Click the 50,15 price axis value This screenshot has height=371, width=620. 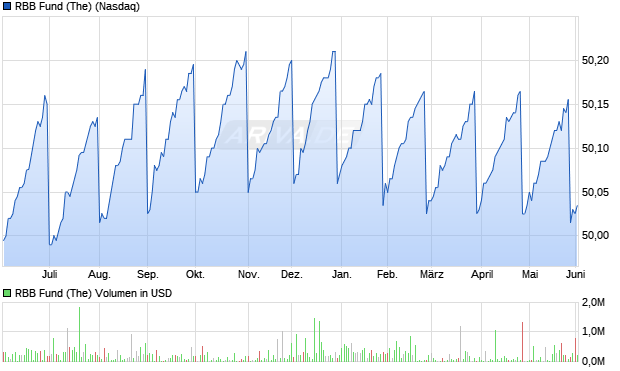pos(595,104)
